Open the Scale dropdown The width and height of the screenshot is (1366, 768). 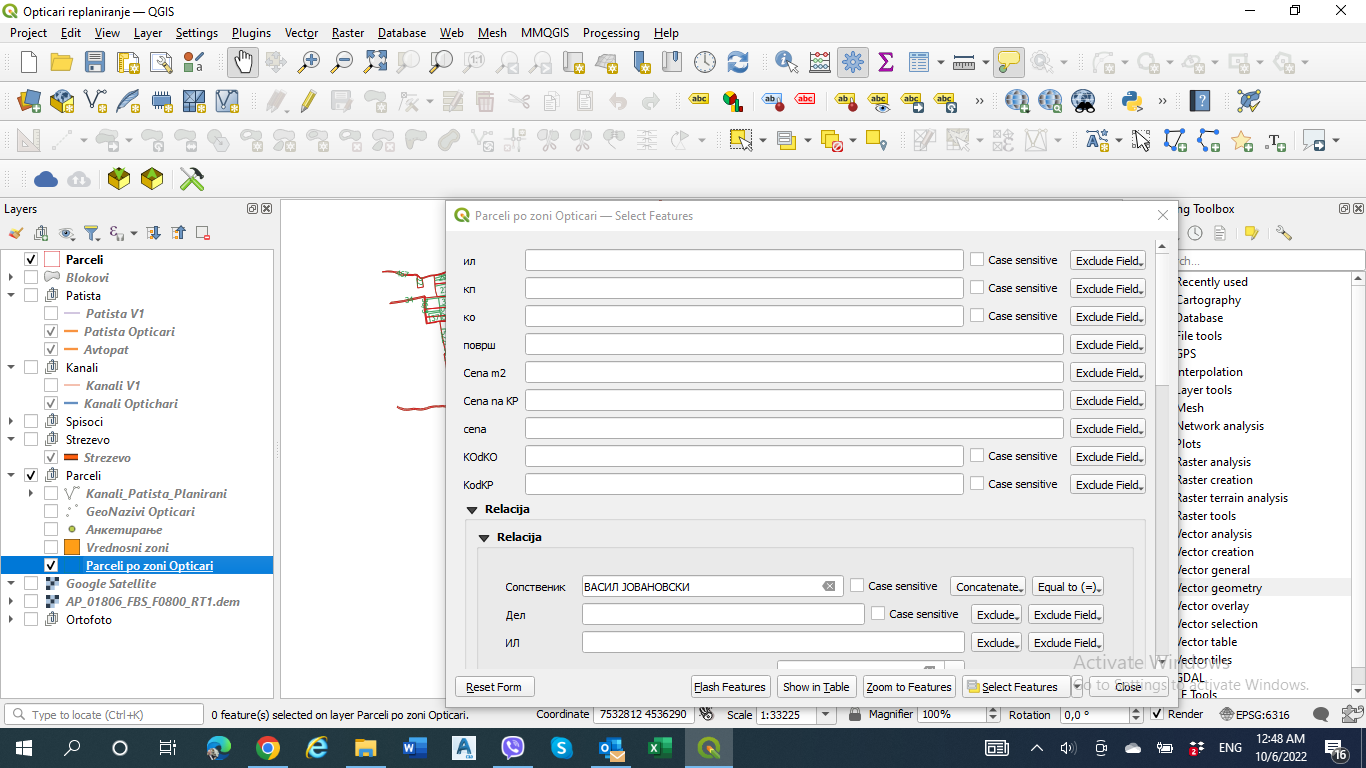click(826, 714)
